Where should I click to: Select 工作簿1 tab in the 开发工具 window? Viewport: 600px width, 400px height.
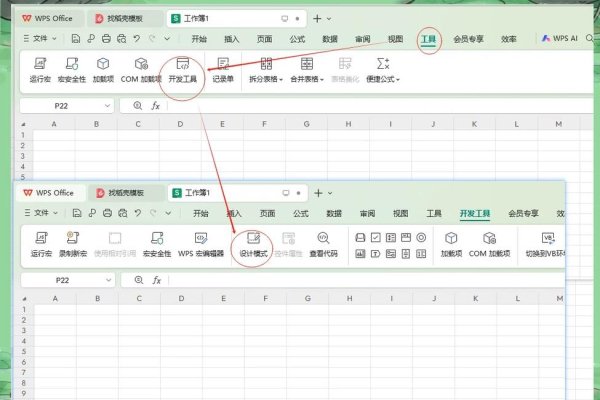coord(237,193)
